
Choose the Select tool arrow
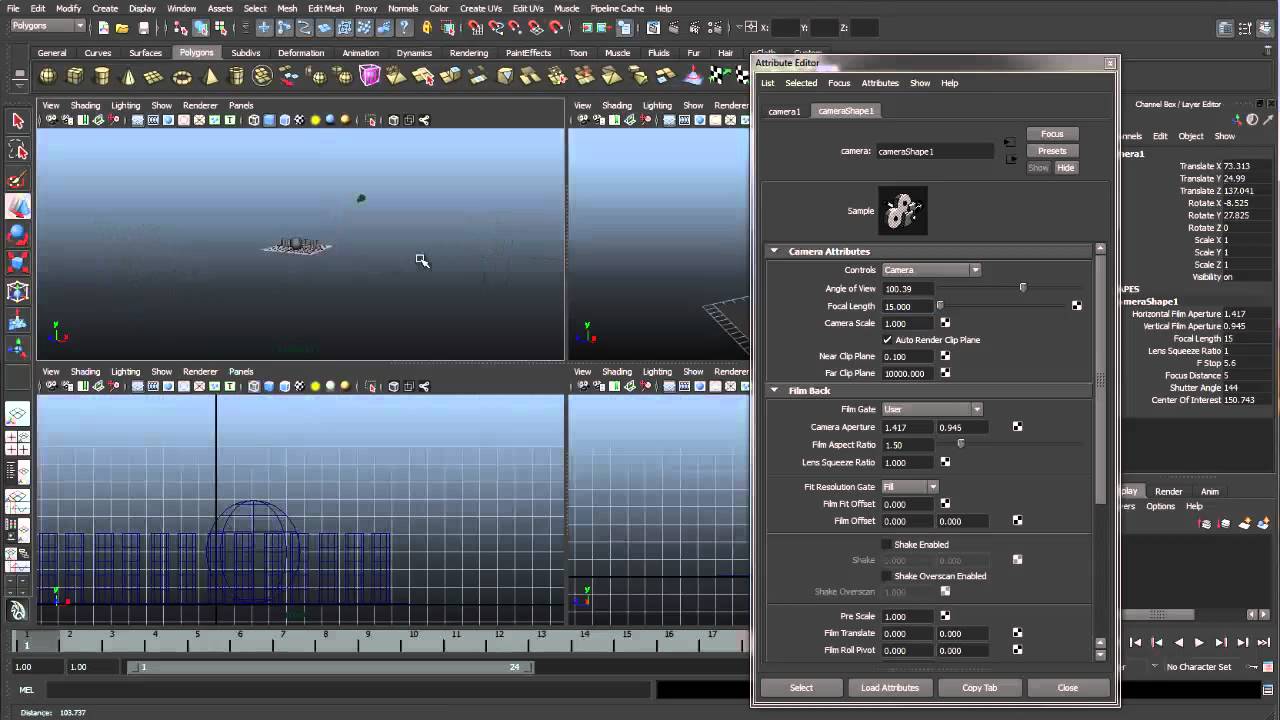pyautogui.click(x=18, y=120)
